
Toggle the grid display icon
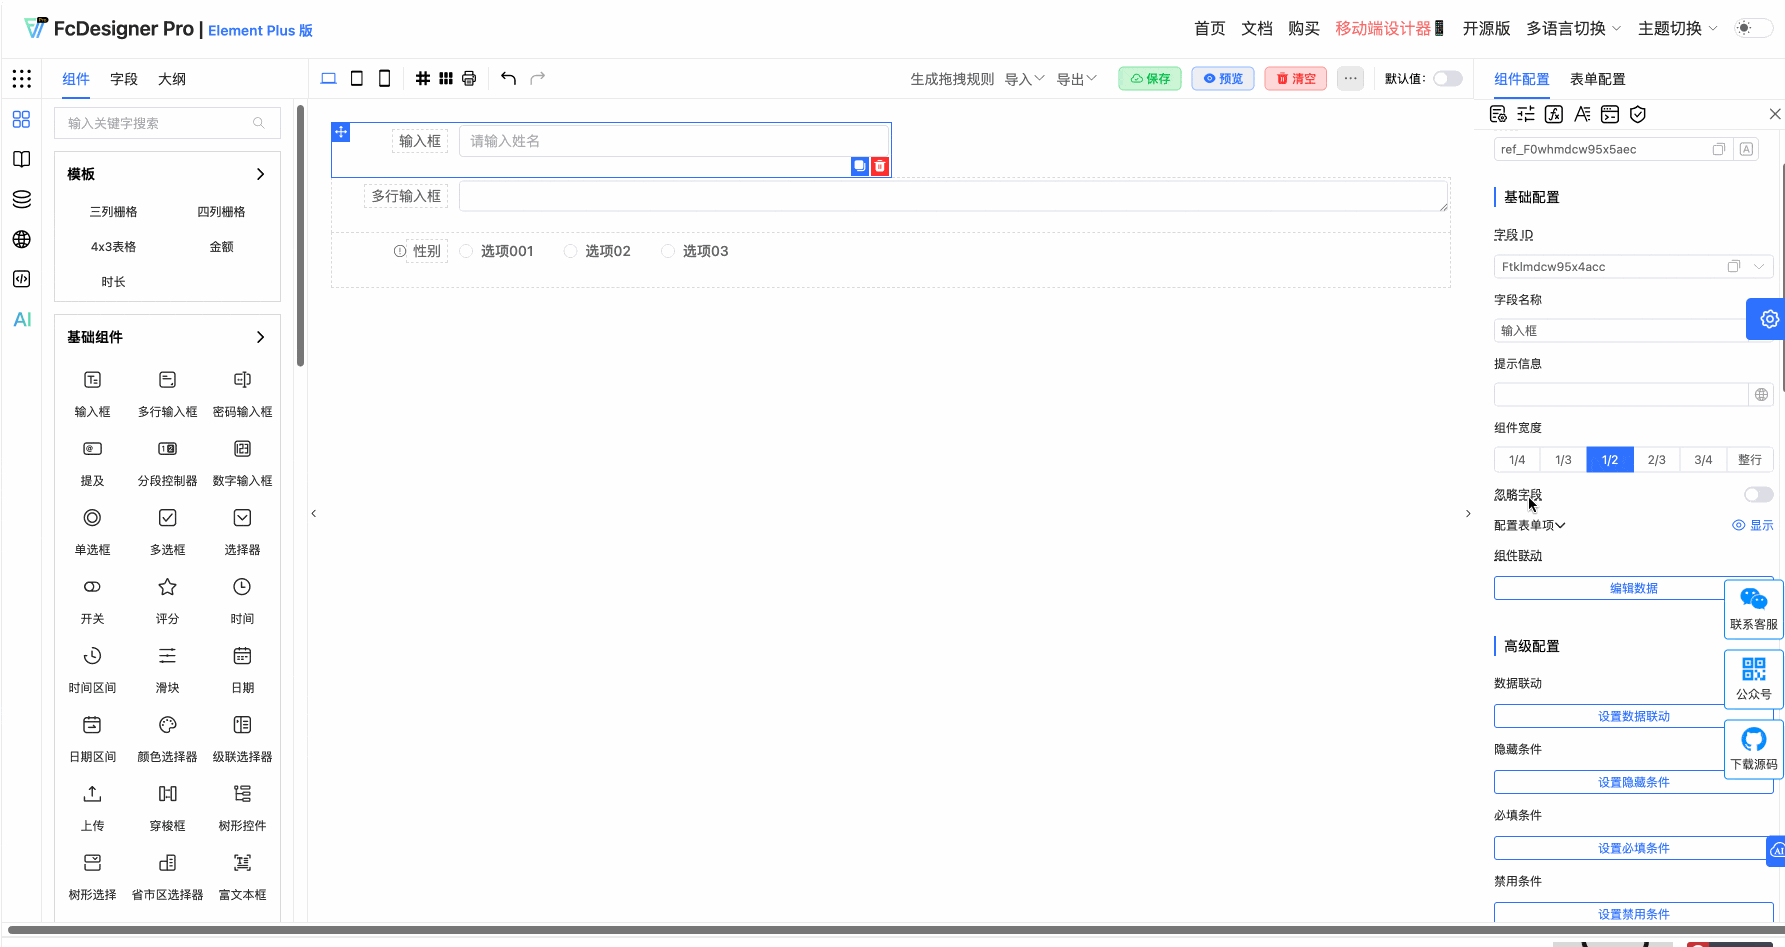[x=422, y=77]
